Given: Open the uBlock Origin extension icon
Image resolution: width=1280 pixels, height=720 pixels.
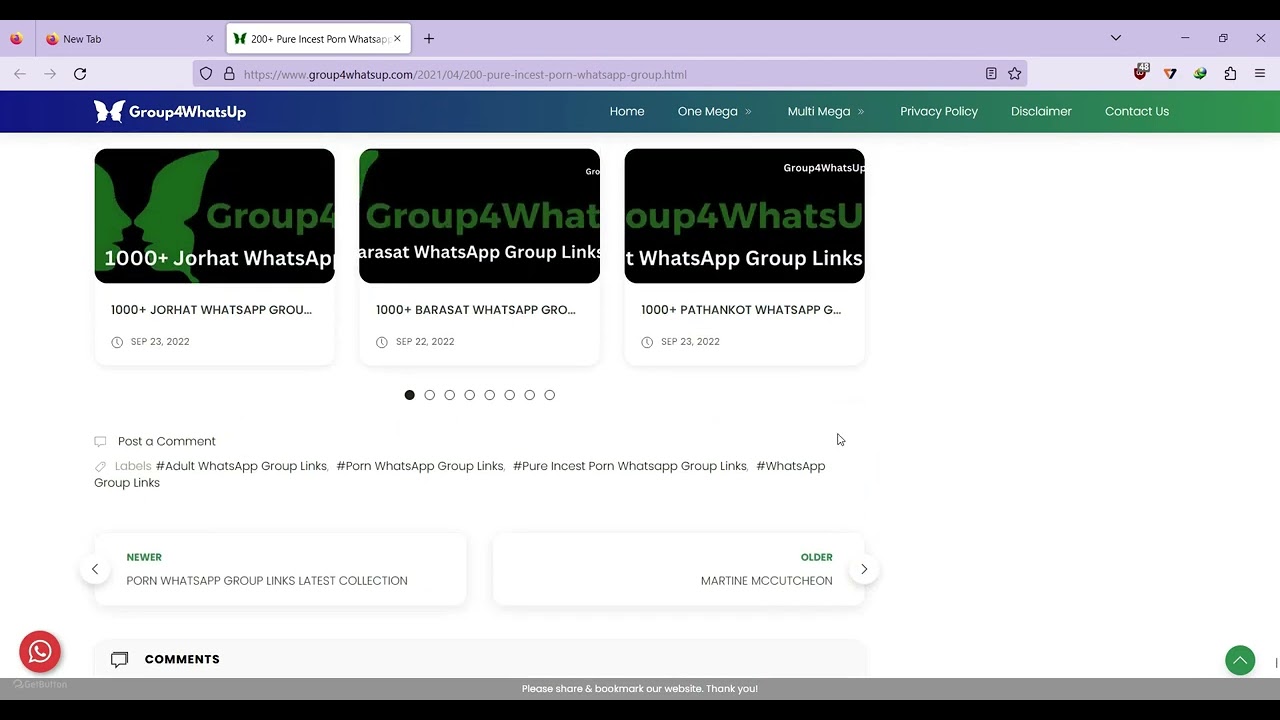Looking at the screenshot, I should [x=1141, y=73].
